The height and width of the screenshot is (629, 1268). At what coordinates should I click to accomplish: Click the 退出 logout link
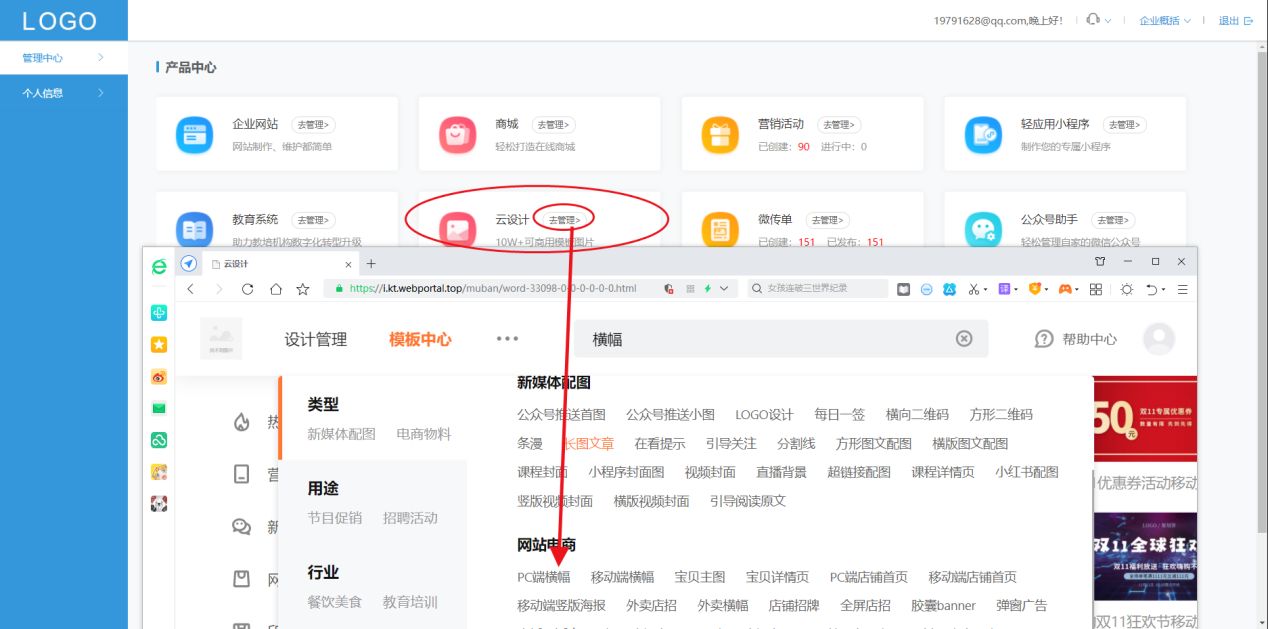[1235, 20]
